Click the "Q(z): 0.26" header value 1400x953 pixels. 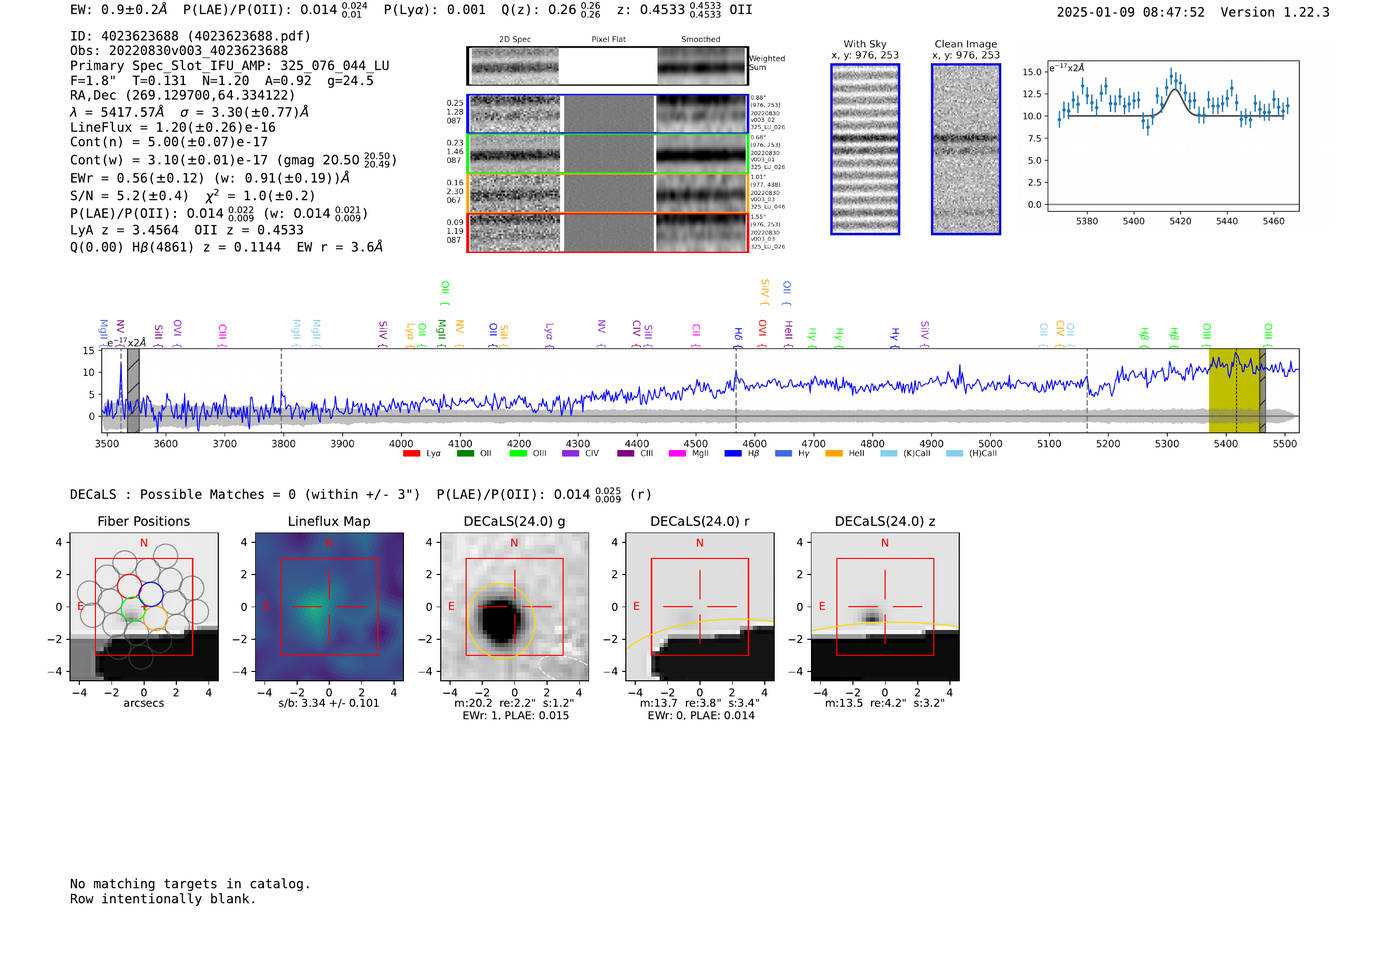[x=538, y=10]
